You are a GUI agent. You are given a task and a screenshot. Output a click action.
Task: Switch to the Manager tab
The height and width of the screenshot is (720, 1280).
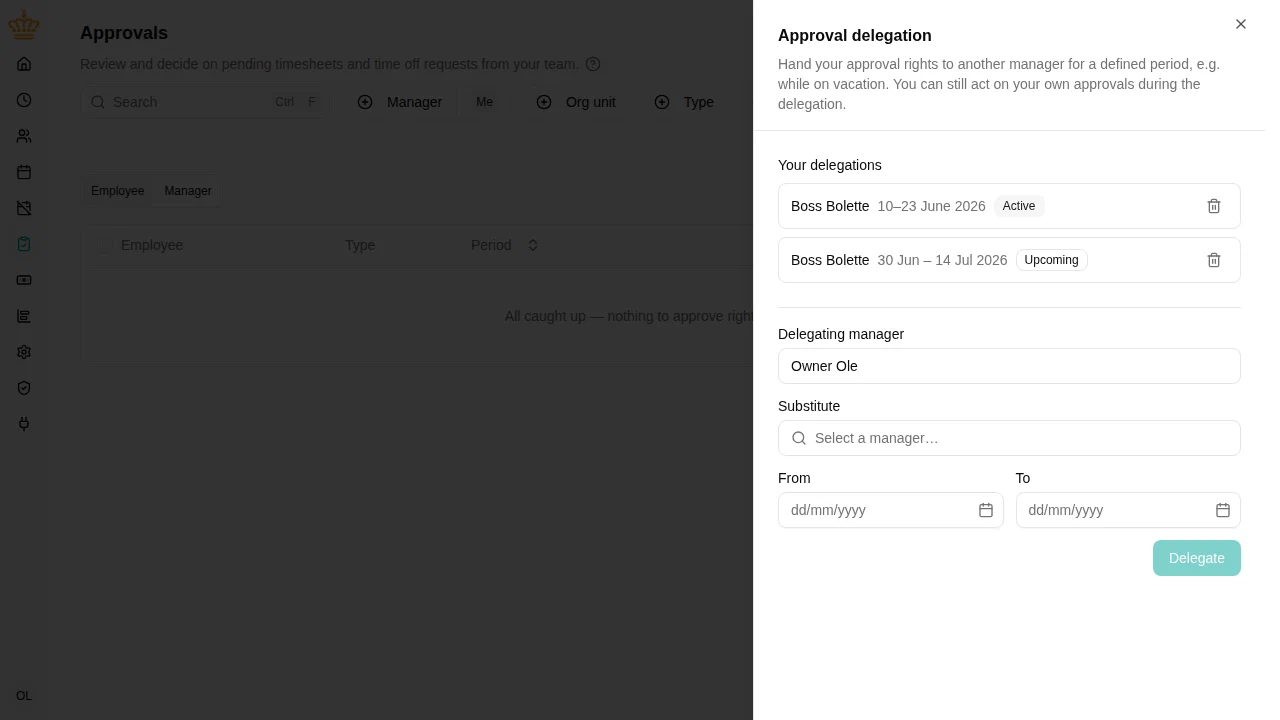(x=188, y=191)
